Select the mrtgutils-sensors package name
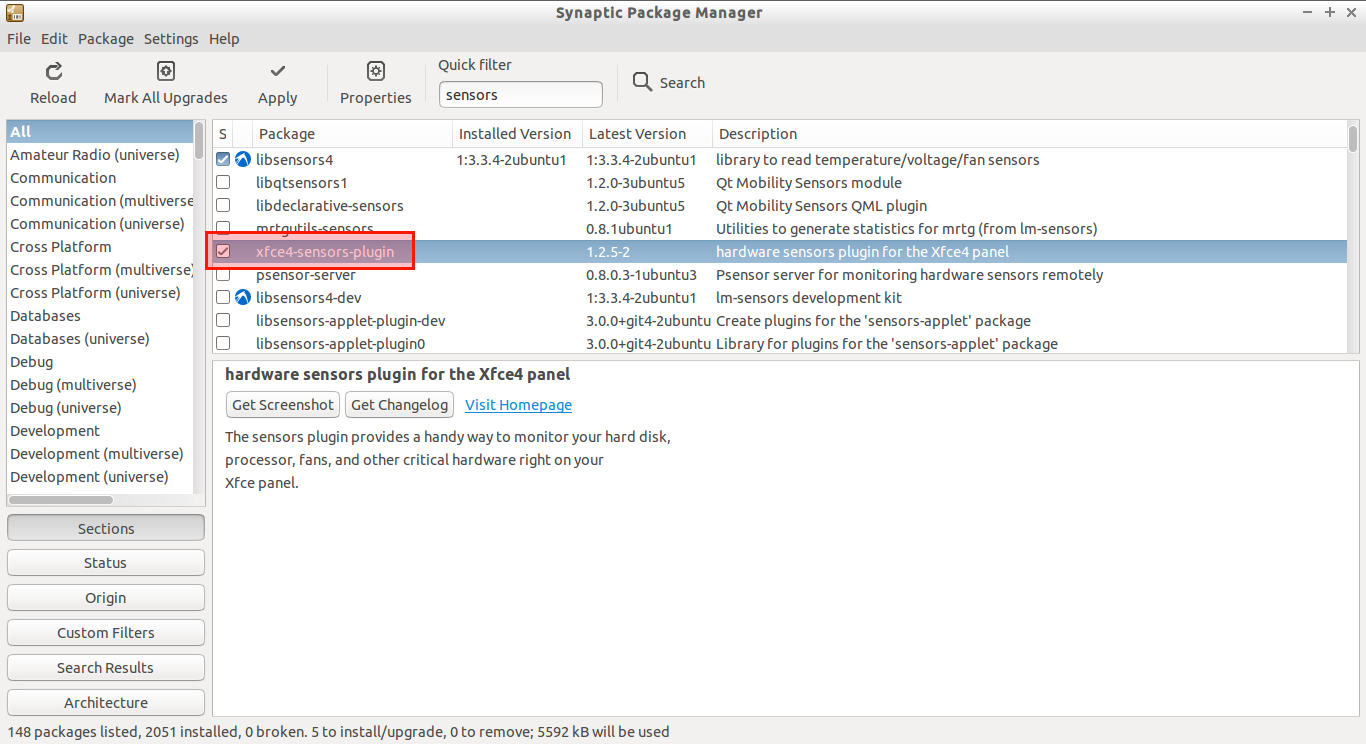 [x=315, y=229]
